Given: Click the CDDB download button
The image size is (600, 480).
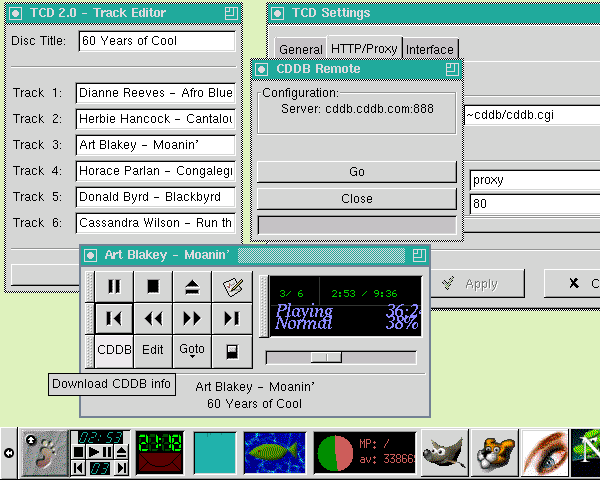Looking at the screenshot, I should [114, 350].
